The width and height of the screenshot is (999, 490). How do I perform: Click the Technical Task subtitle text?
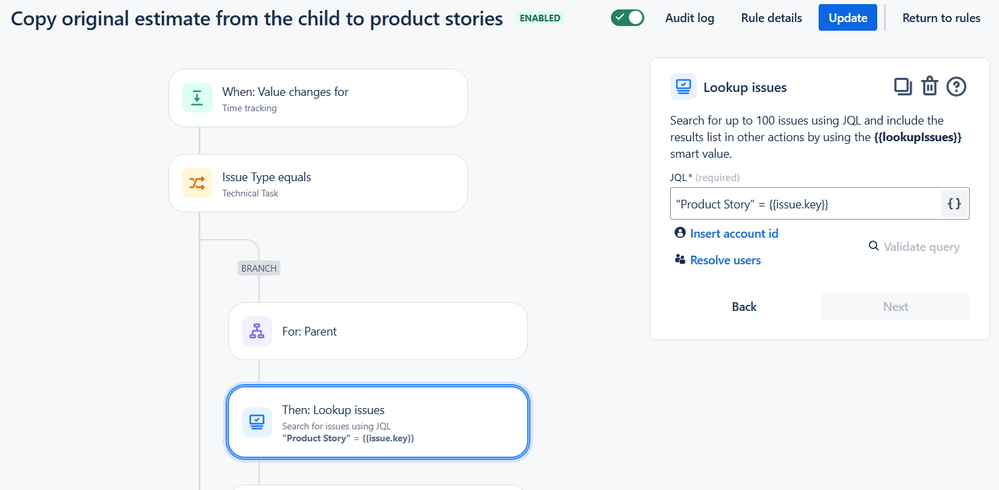click(x=250, y=194)
